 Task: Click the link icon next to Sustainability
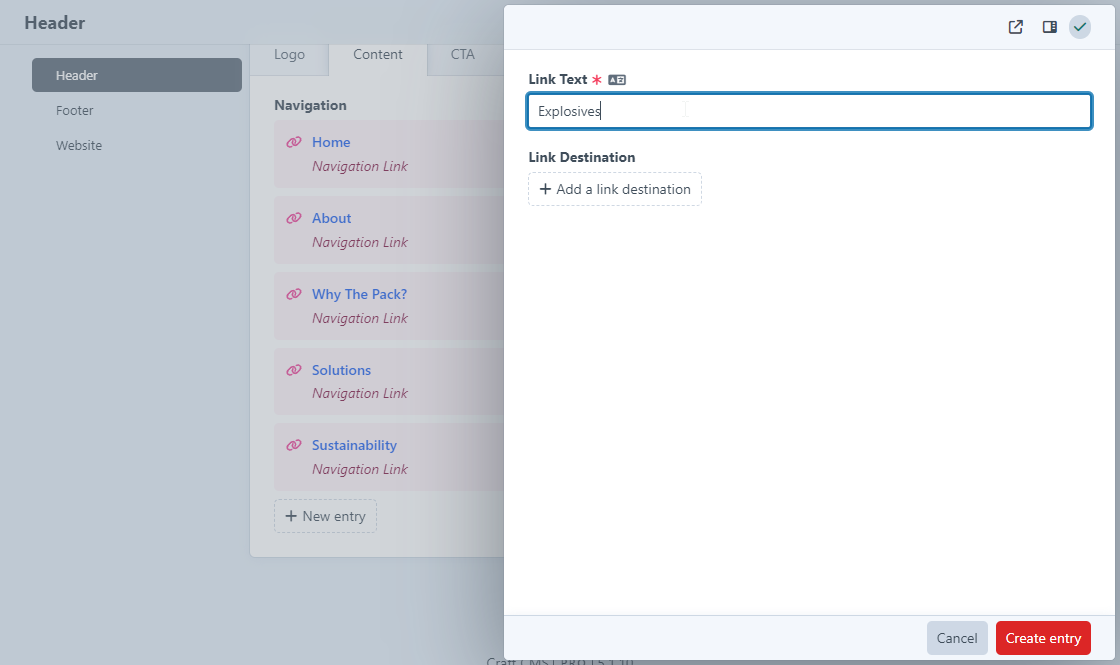pos(294,446)
